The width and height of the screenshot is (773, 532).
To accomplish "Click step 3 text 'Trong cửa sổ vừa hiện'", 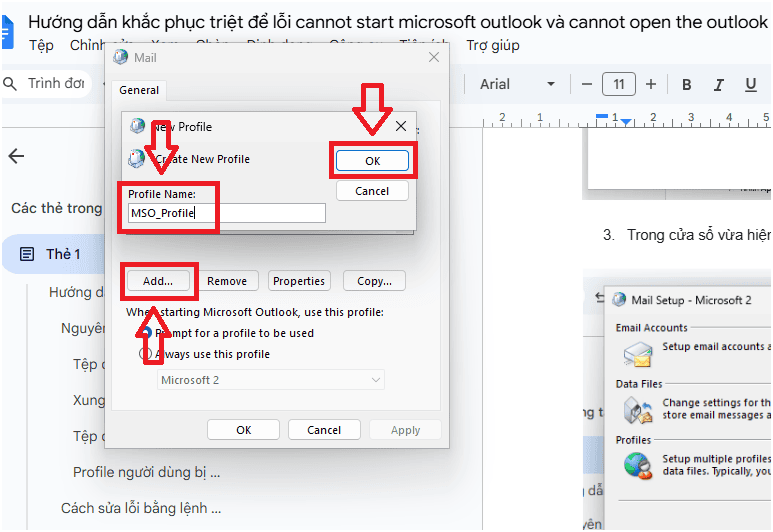I will coord(698,235).
